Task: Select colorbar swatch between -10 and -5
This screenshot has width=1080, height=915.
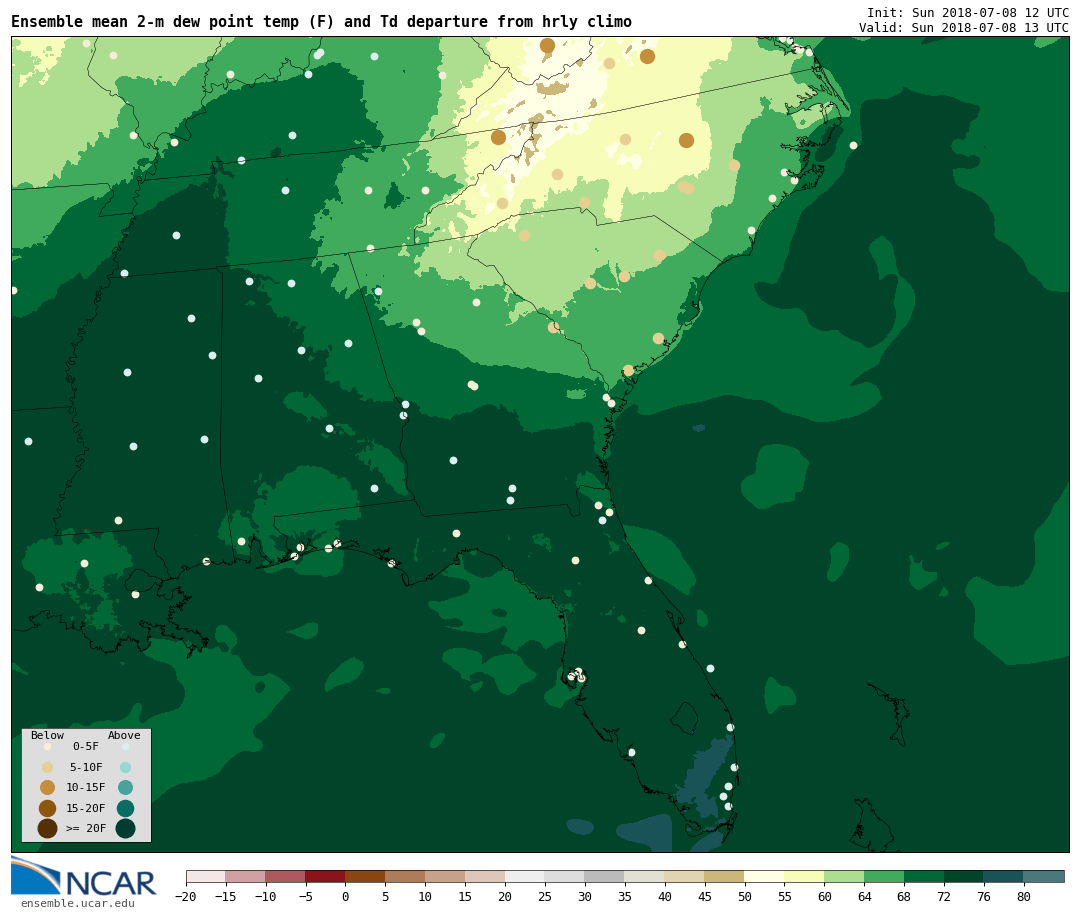Action: pyautogui.click(x=286, y=877)
